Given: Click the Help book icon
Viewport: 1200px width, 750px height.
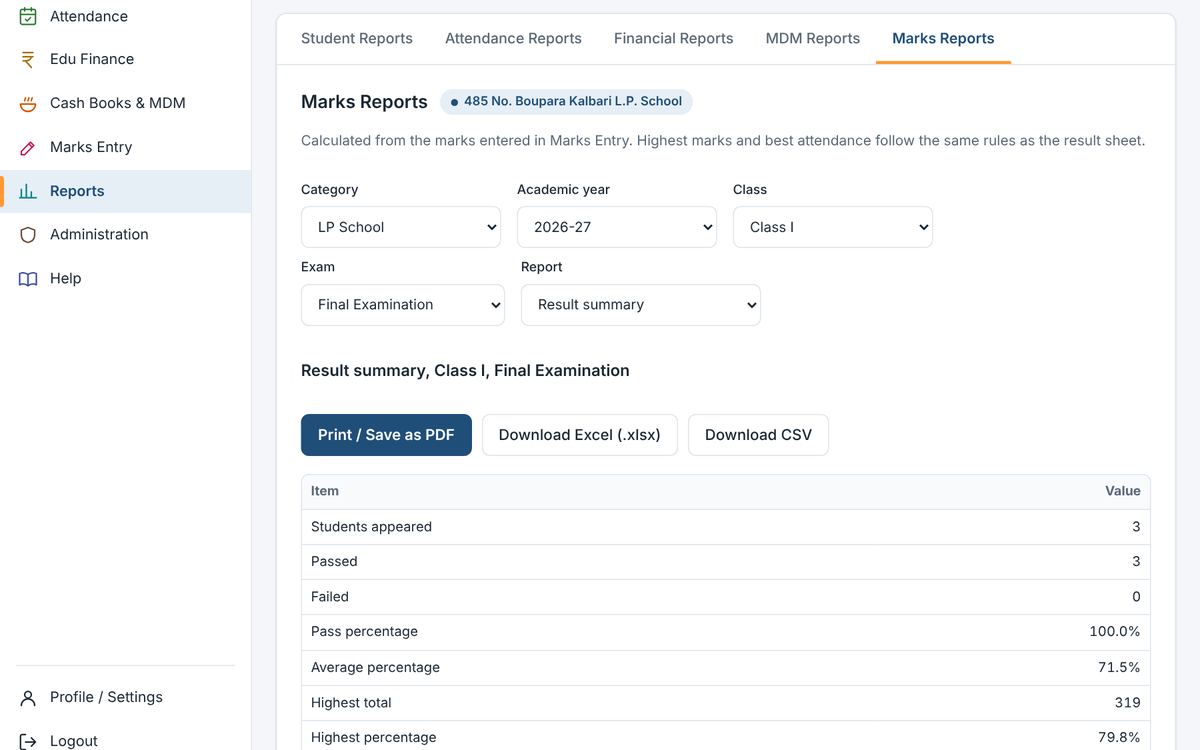Looking at the screenshot, I should 28,278.
